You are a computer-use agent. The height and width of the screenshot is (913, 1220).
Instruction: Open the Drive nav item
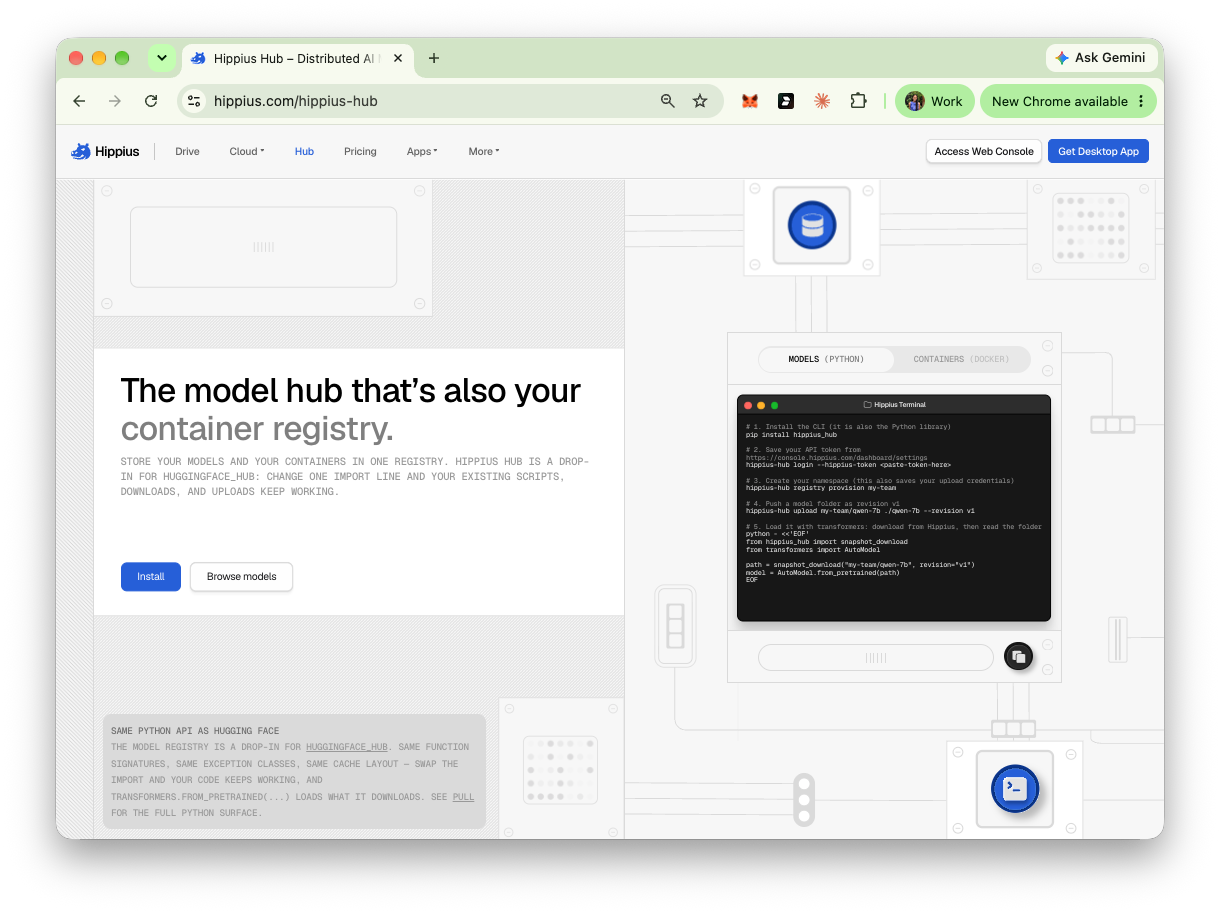click(x=187, y=151)
